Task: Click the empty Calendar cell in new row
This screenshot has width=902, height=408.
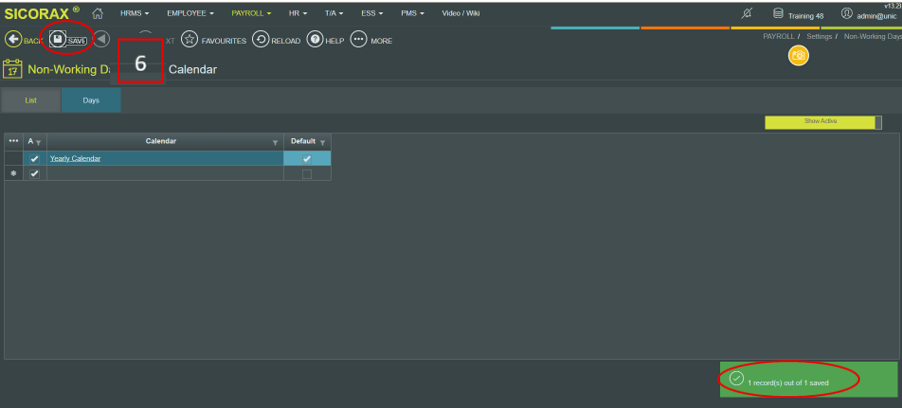Action: tap(165, 174)
